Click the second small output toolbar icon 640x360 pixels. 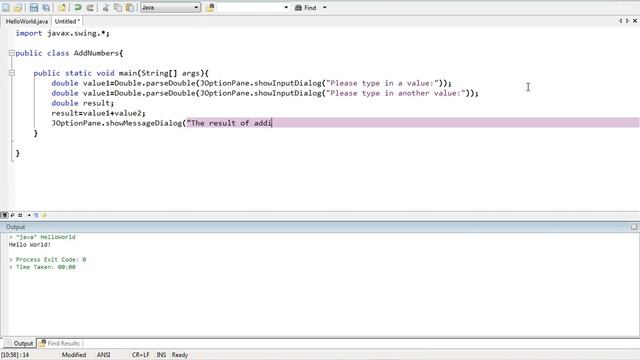(12, 215)
